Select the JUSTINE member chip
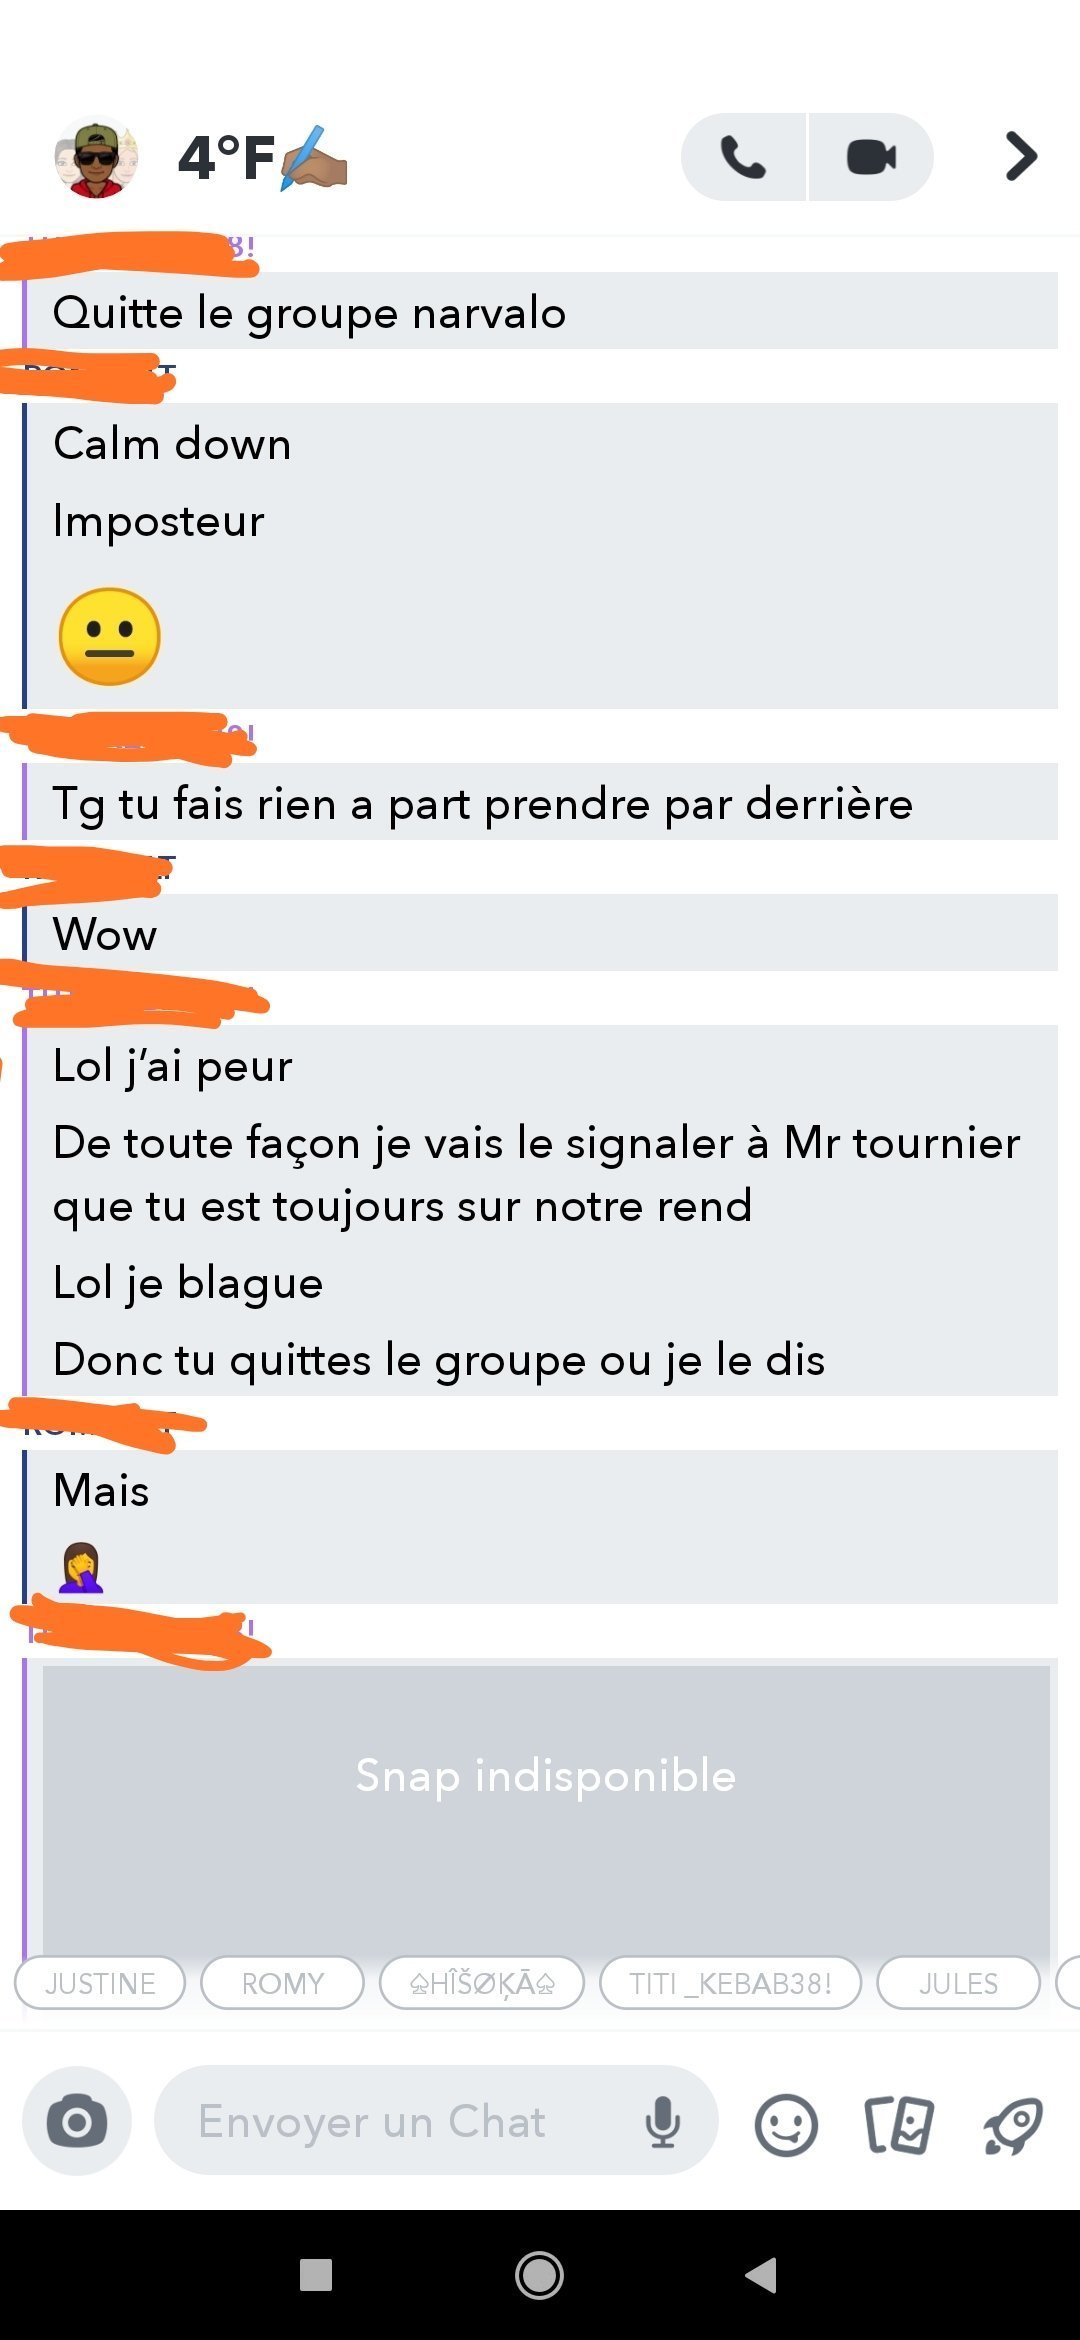Image resolution: width=1080 pixels, height=2340 pixels. coord(100,1983)
